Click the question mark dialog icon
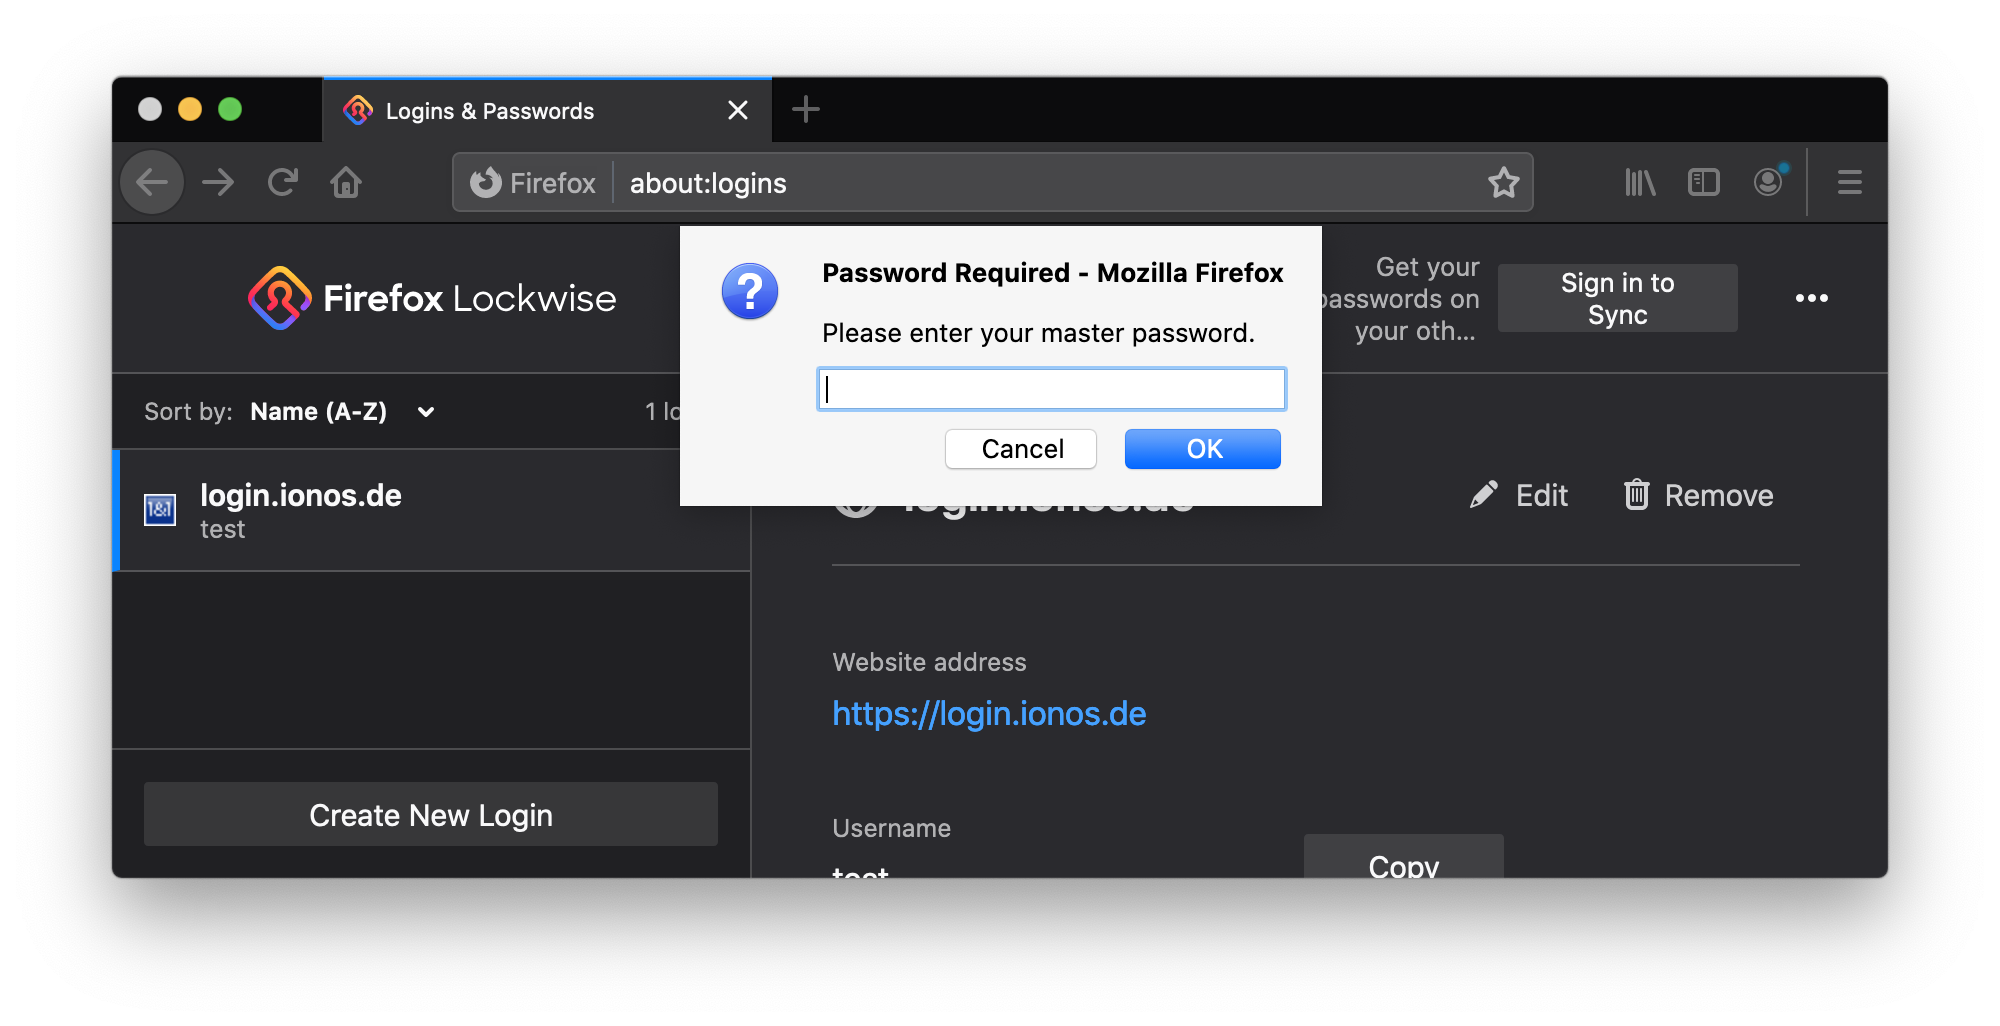The width and height of the screenshot is (2000, 1026). point(750,292)
